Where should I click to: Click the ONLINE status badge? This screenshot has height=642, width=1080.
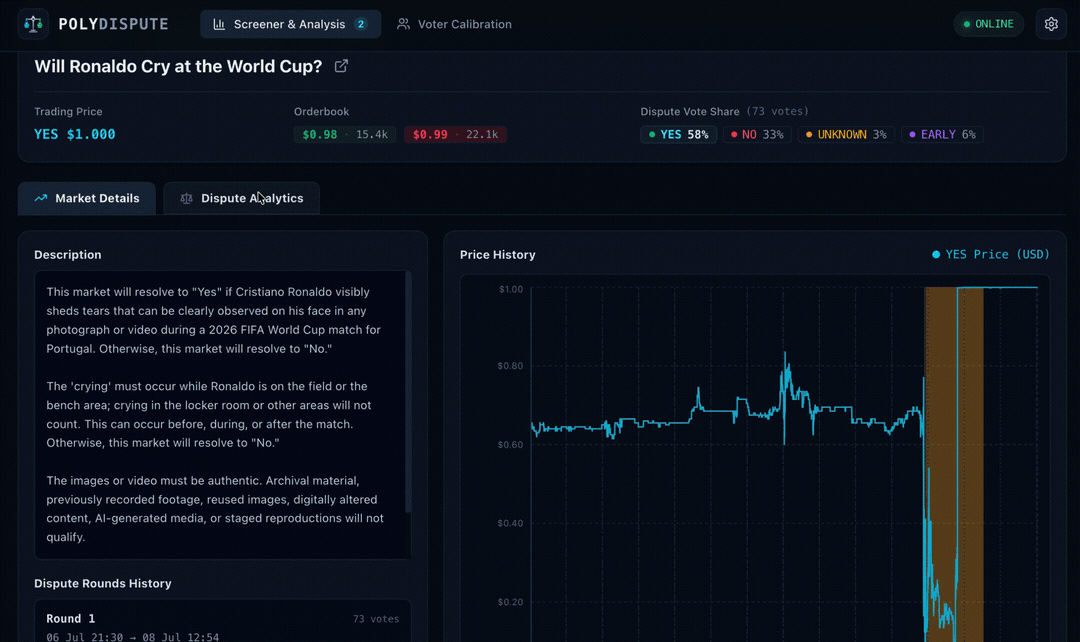click(x=988, y=24)
